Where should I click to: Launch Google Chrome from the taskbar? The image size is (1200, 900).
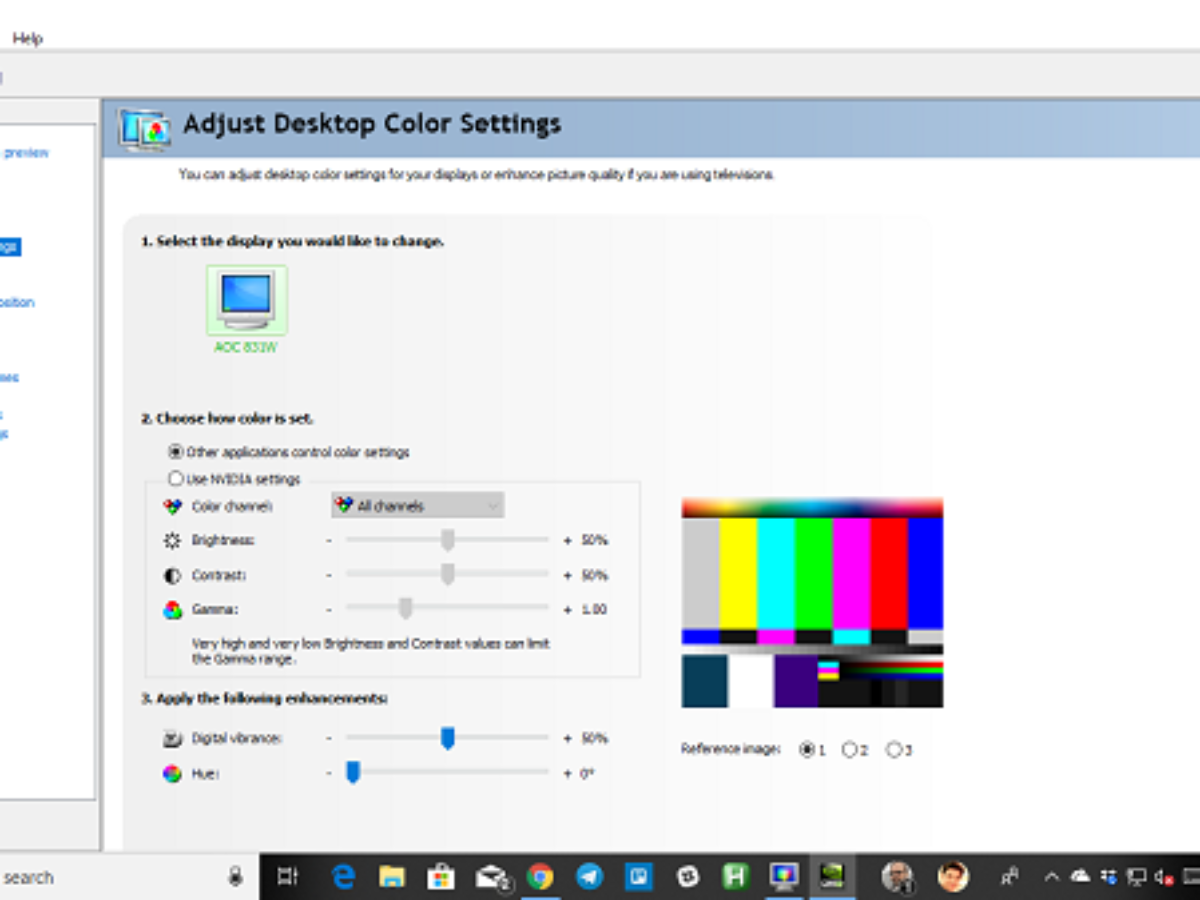pyautogui.click(x=540, y=877)
